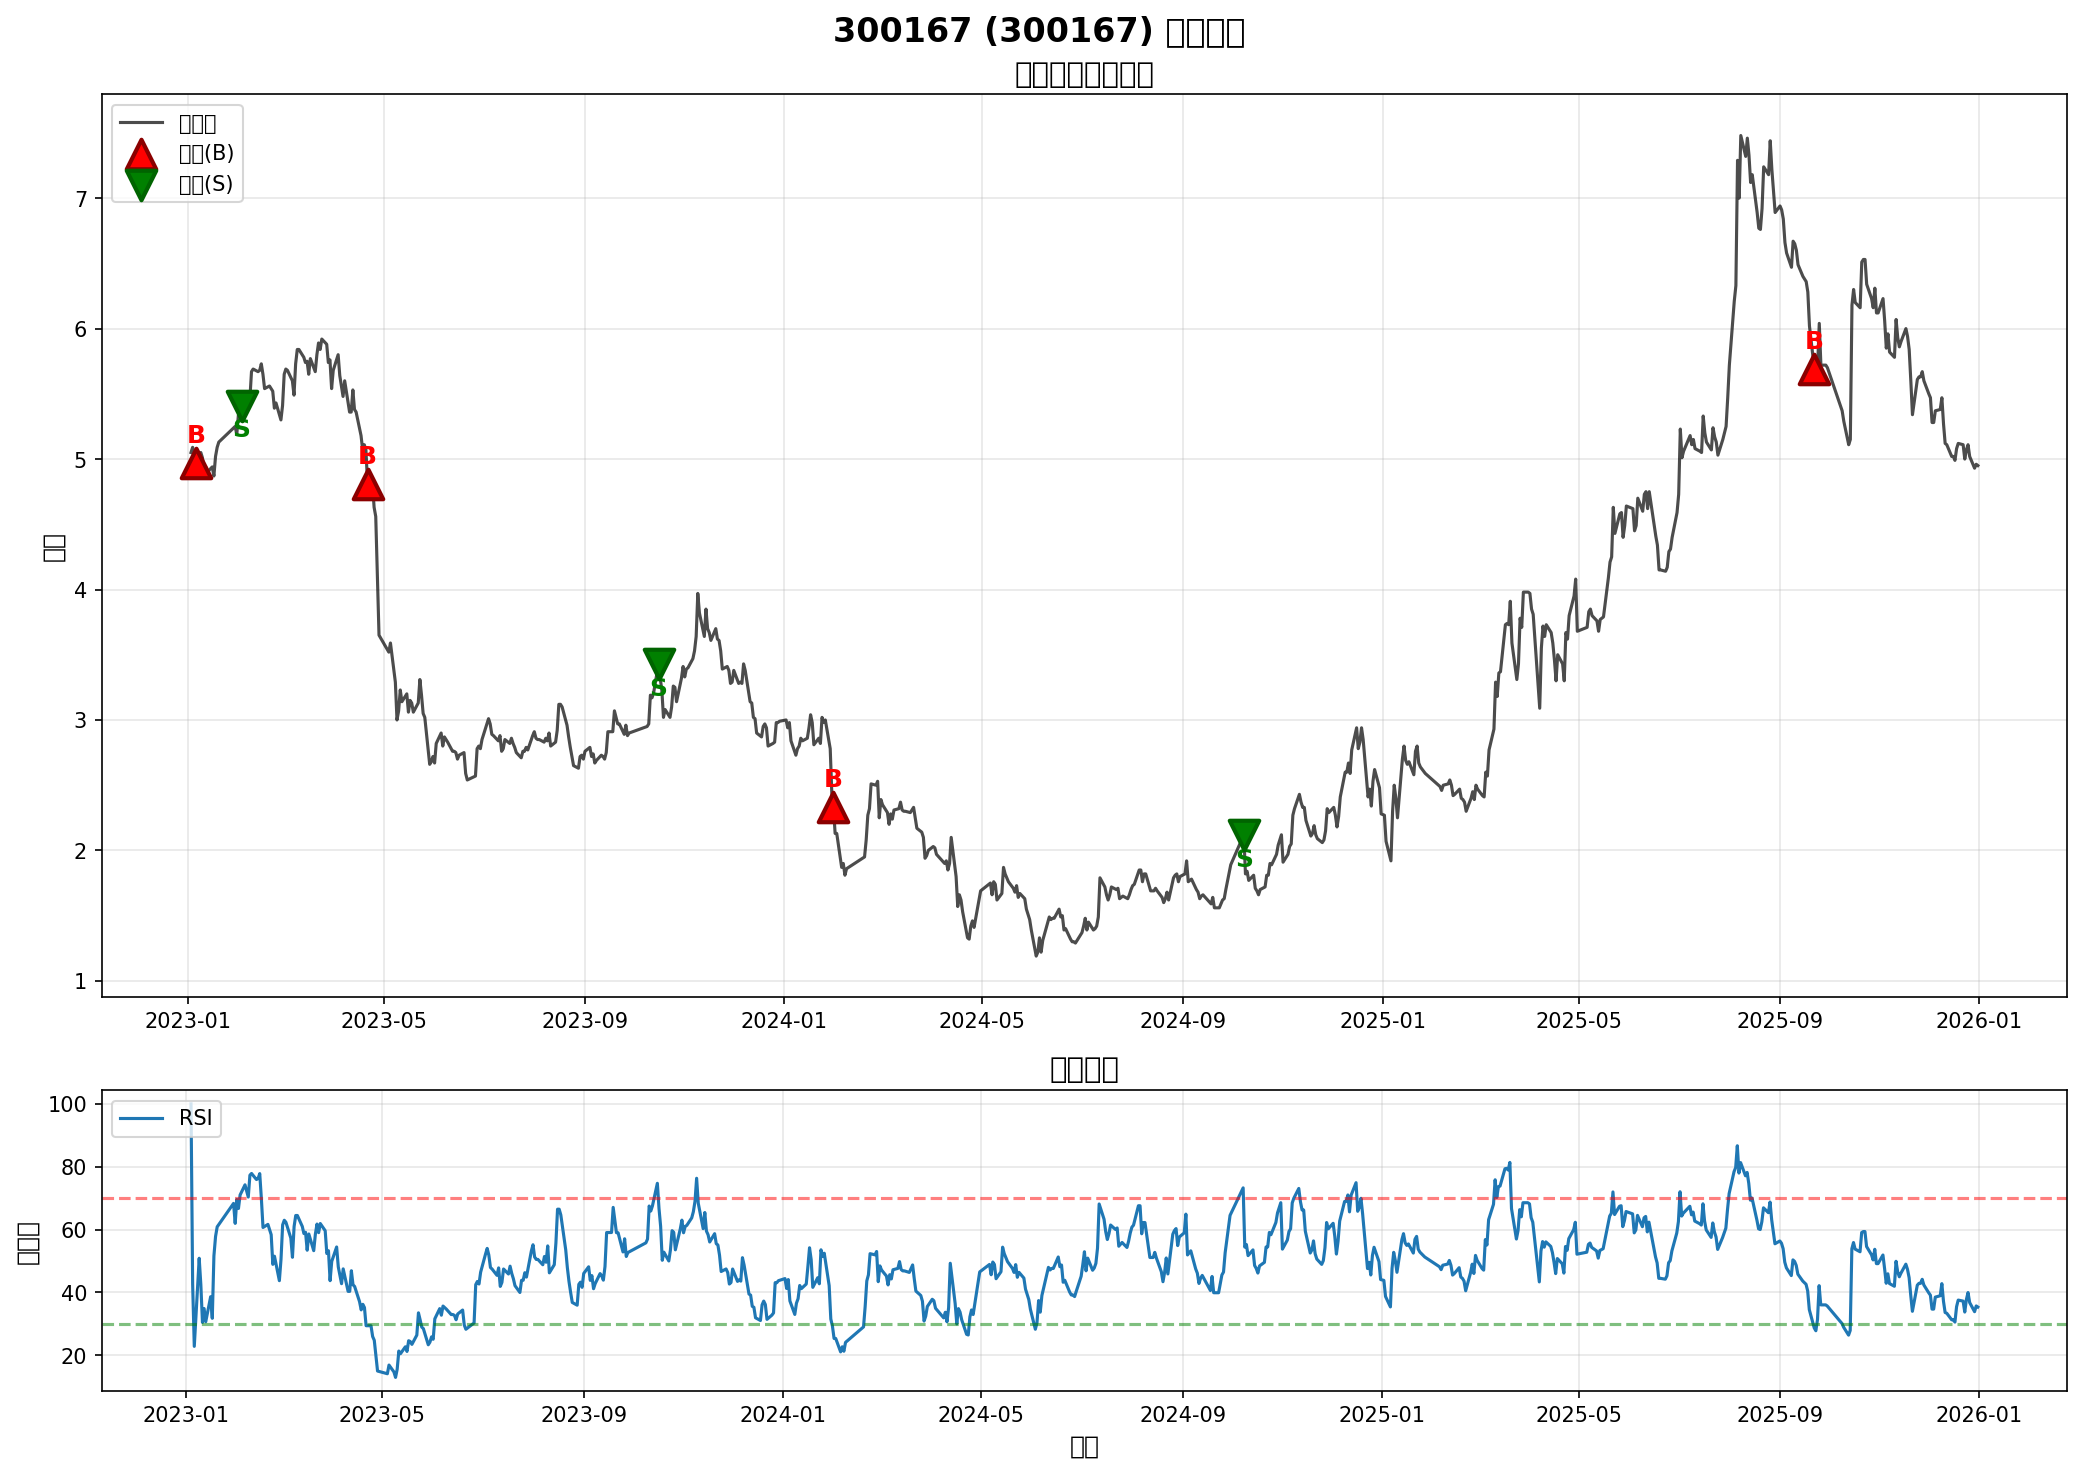Image resolution: width=2082 pixels, height=1473 pixels.
Task: Click the price peak near 2025-08
Action: click(1741, 136)
